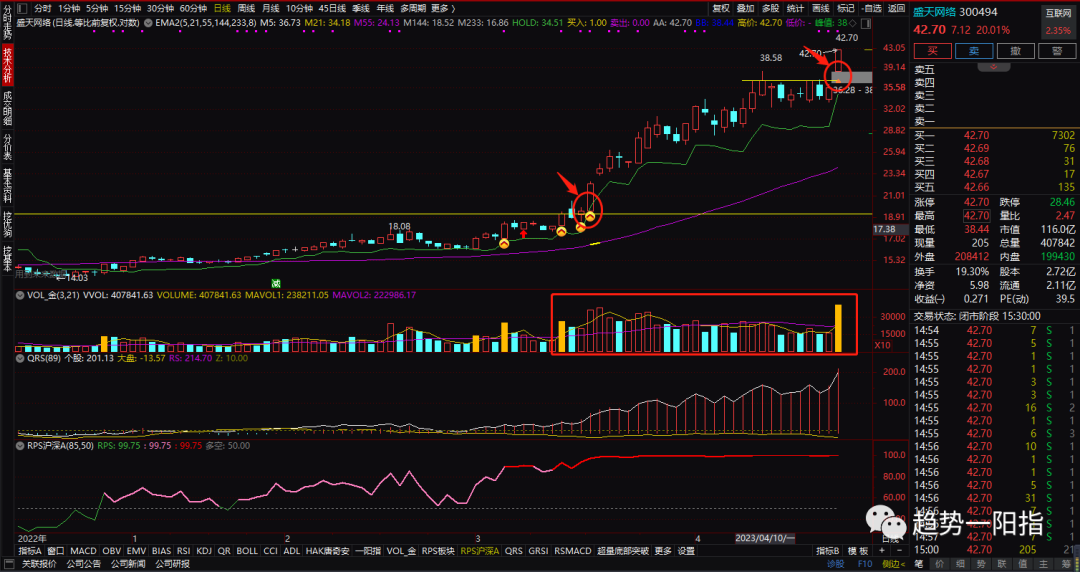Expand the 更多 periods dropdown
This screenshot has width=1080, height=572.
[x=443, y=8]
